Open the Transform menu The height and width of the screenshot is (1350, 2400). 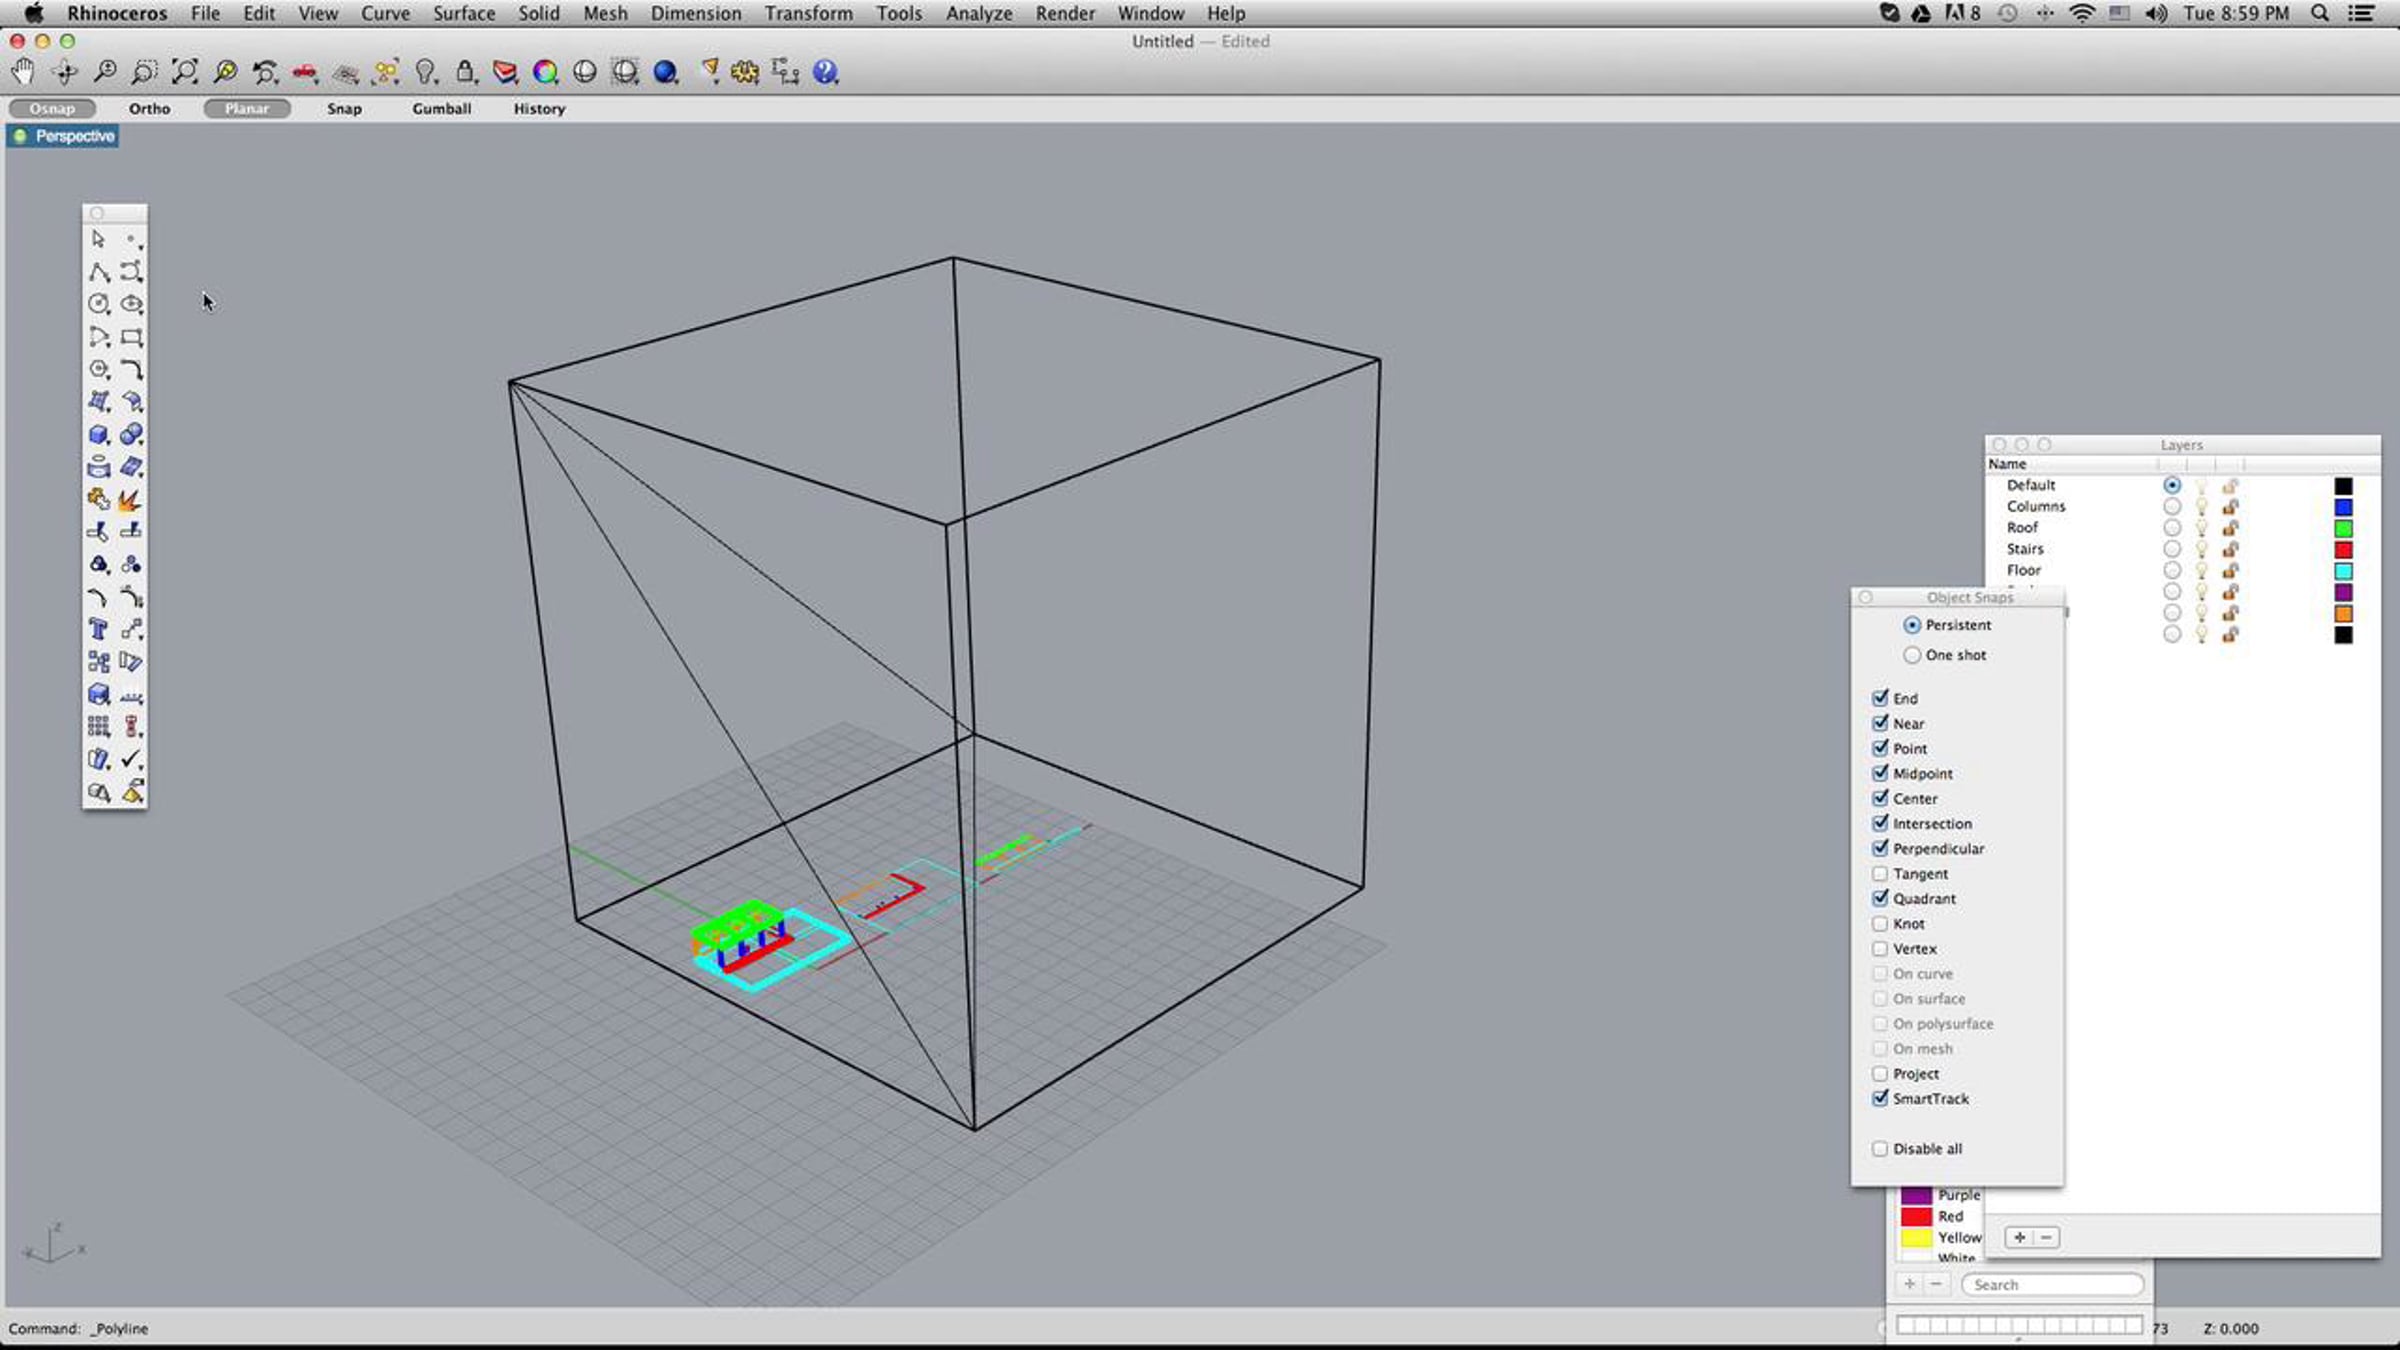coord(808,13)
